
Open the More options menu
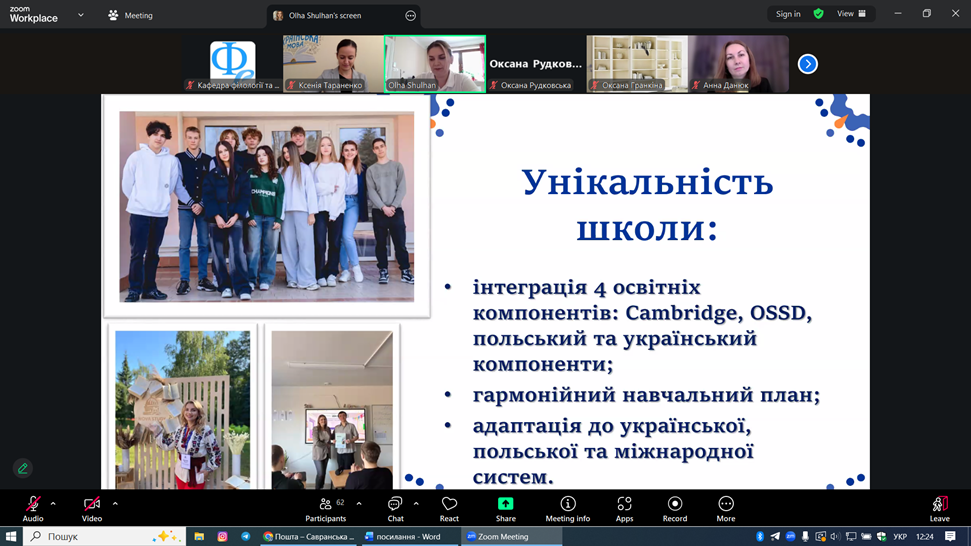726,508
